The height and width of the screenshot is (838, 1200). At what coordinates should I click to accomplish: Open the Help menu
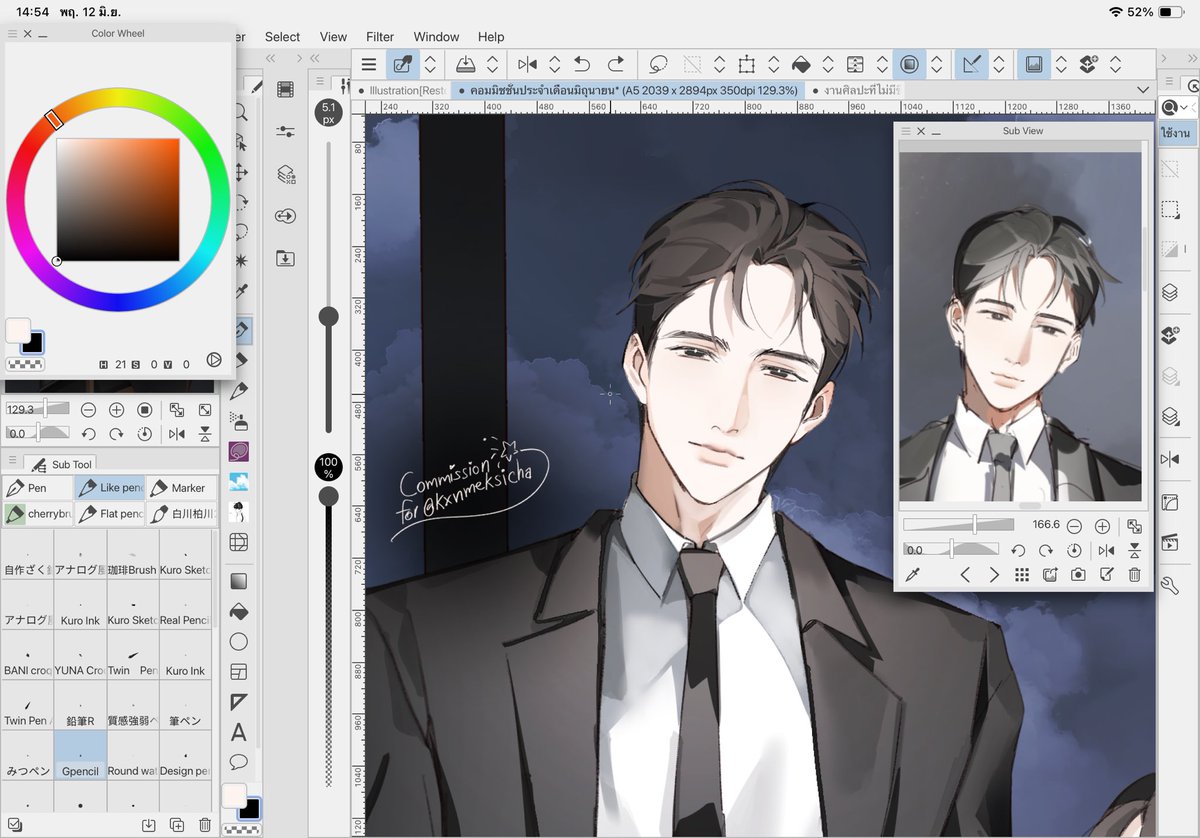(x=491, y=37)
